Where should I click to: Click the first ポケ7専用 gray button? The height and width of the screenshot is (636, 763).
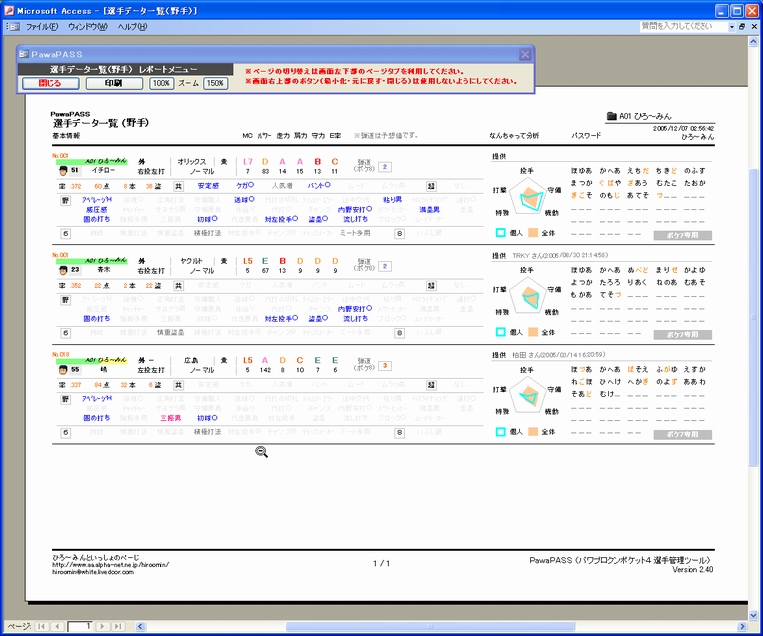[682, 236]
